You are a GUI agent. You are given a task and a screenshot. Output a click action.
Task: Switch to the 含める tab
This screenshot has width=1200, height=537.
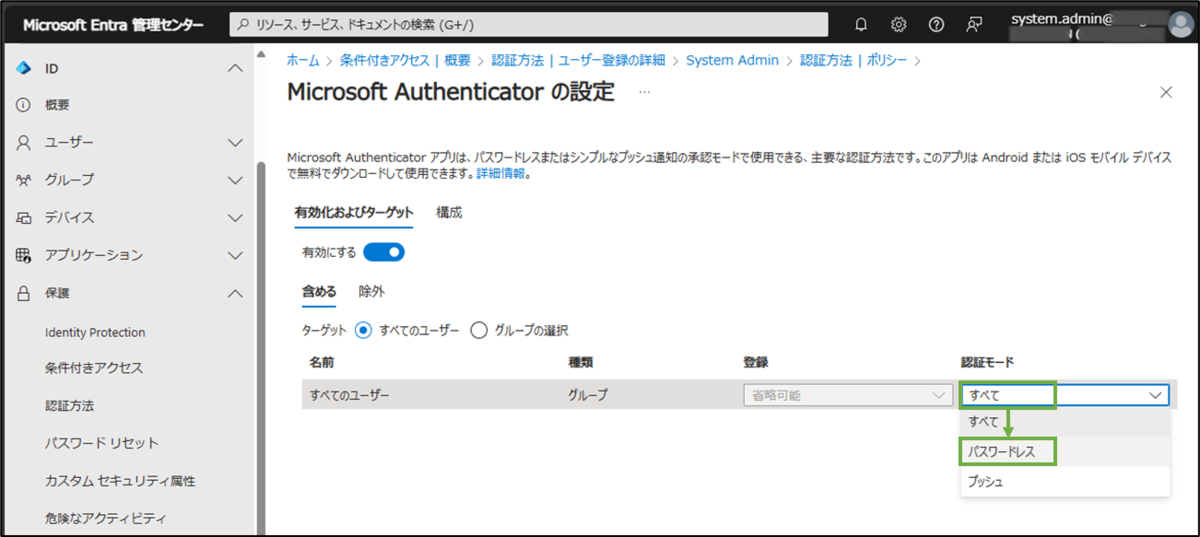click(x=319, y=292)
